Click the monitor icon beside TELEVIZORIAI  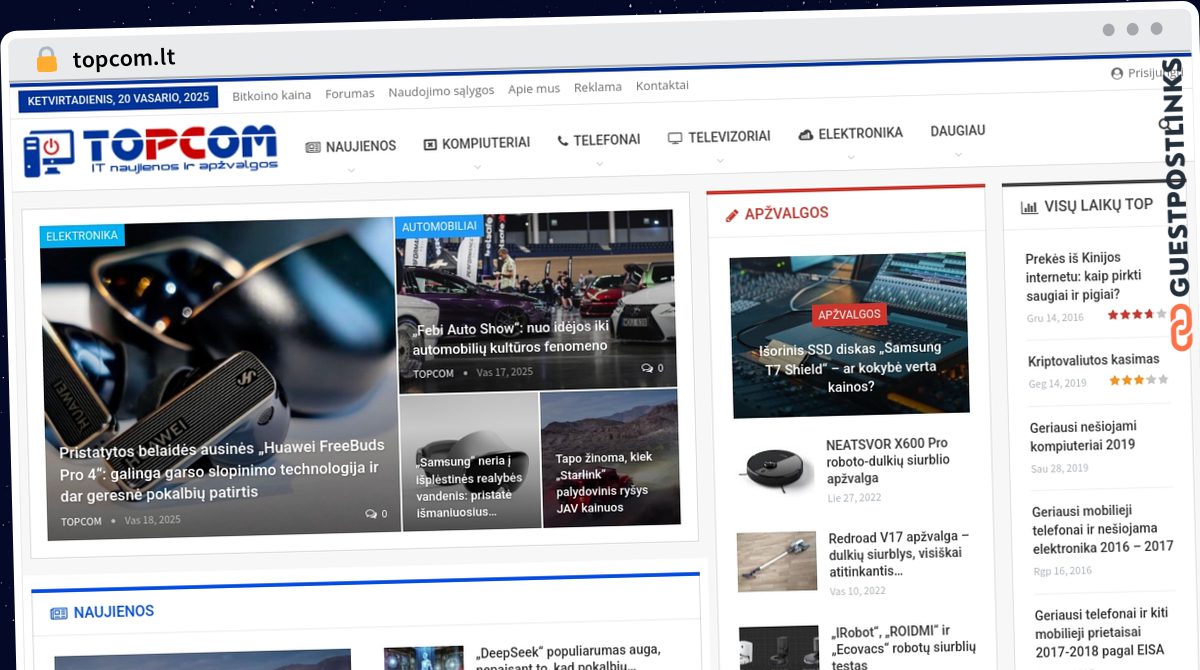pyautogui.click(x=675, y=138)
